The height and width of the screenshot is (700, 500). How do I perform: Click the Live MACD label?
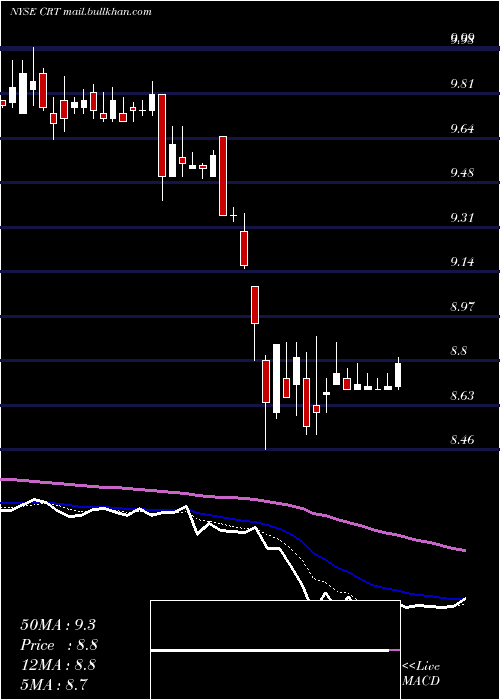tap(421, 674)
